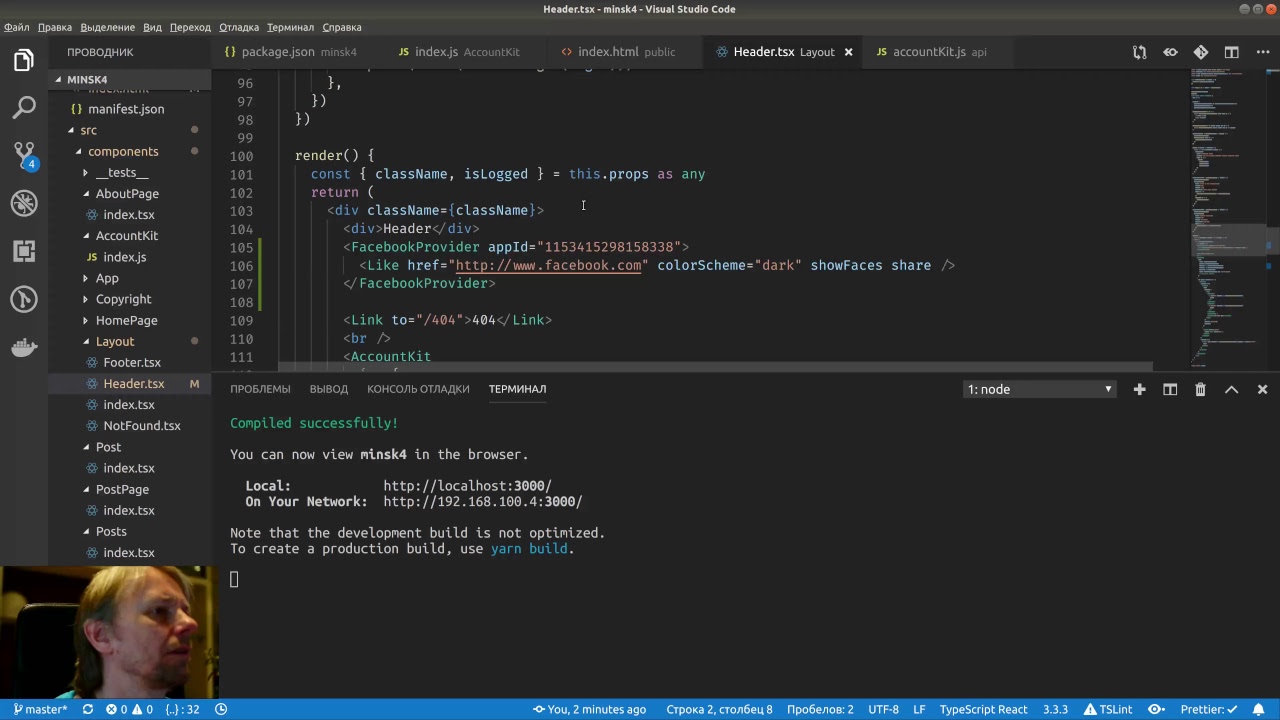Click the Prettier status with checkmark
The height and width of the screenshot is (720, 1280).
(x=1209, y=709)
